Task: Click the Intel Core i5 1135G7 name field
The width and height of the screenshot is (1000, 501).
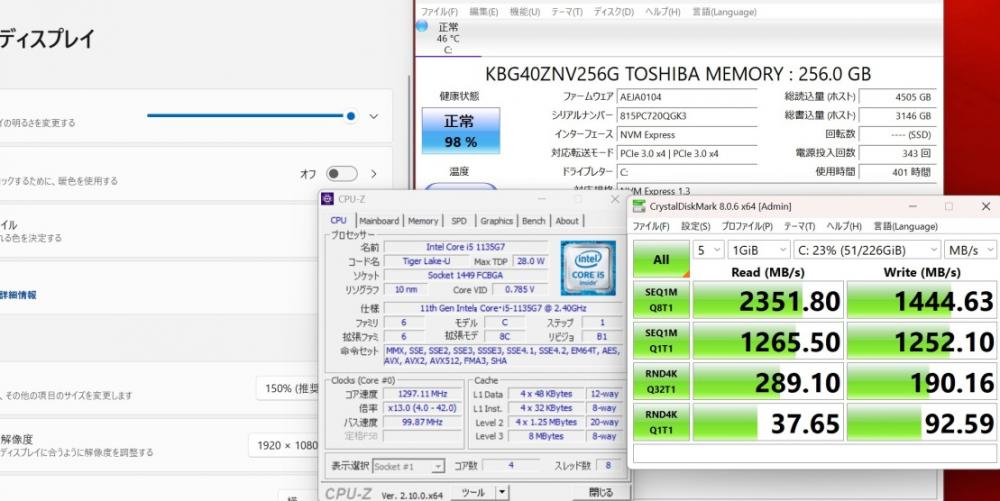Action: [465, 247]
